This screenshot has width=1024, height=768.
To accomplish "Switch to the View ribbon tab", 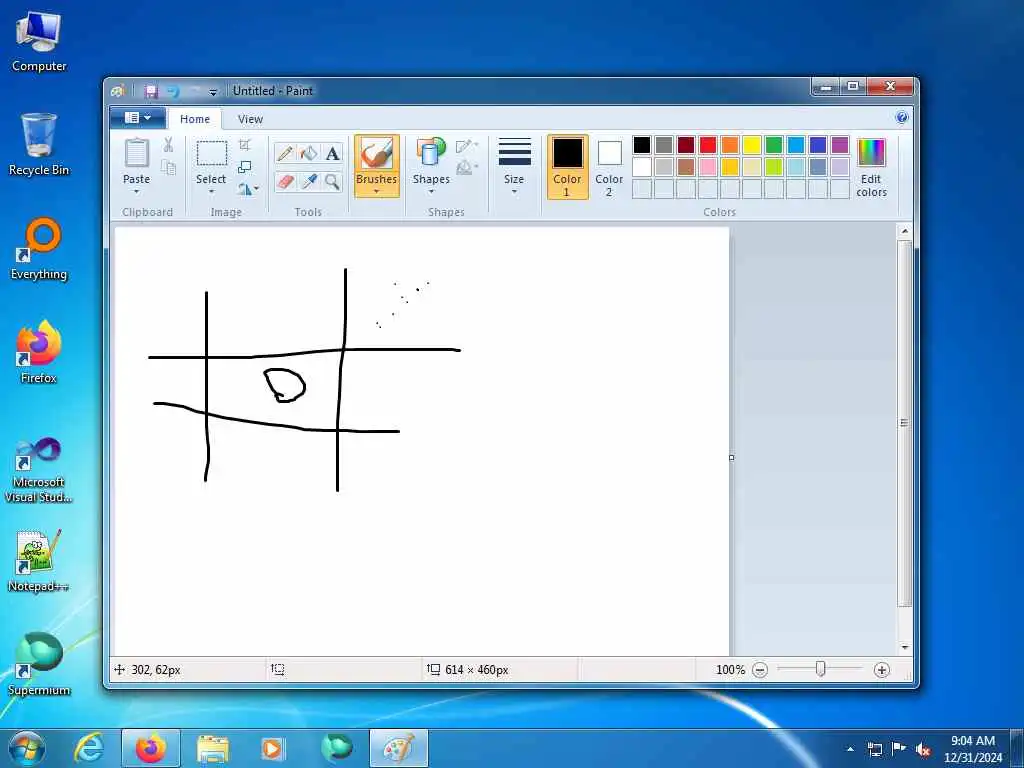I will pos(250,119).
